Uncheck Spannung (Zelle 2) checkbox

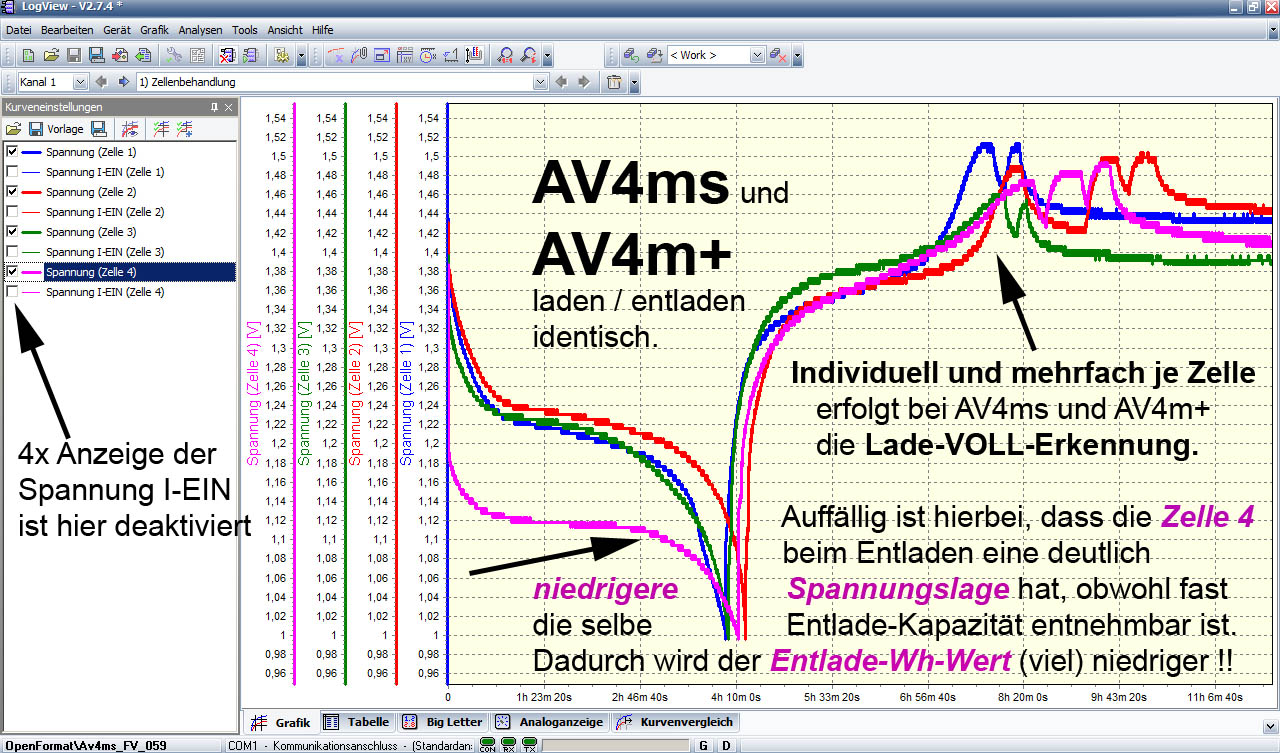tap(12, 192)
